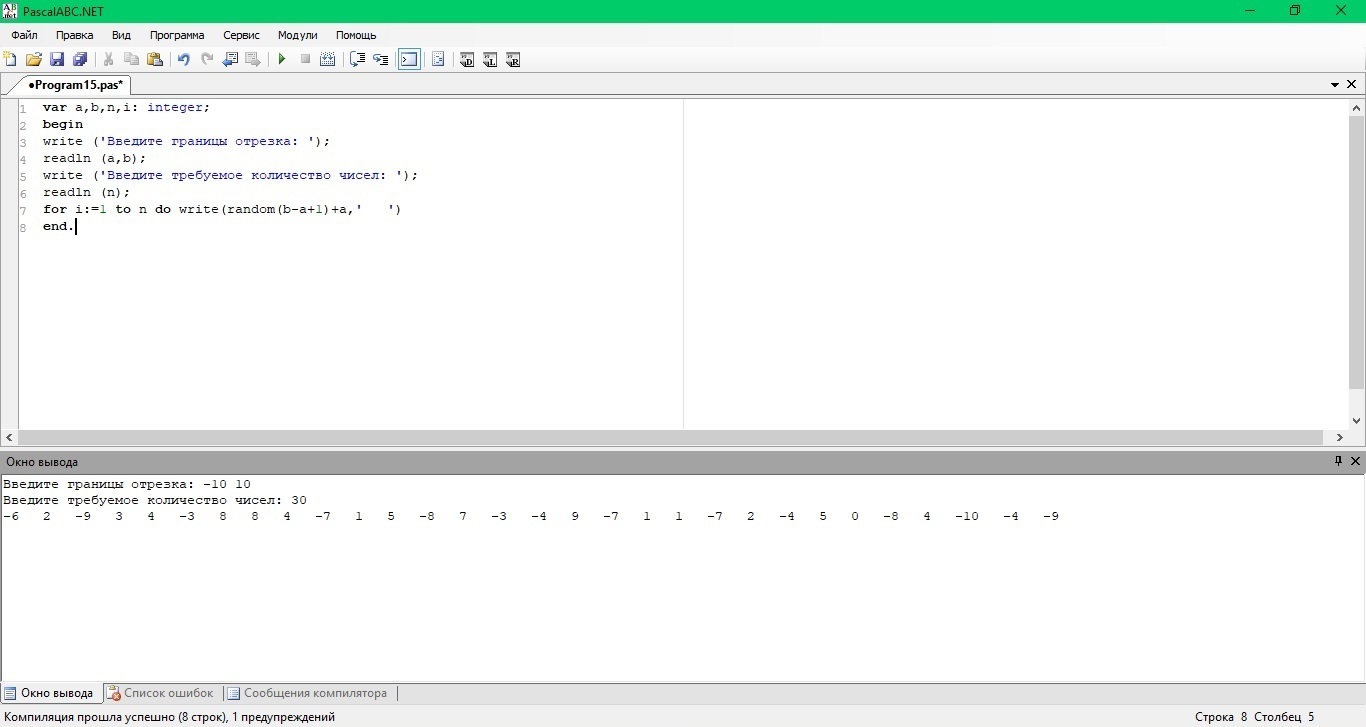The width and height of the screenshot is (1366, 727).
Task: Switch to Сообщения компилятора tab
Action: [x=307, y=693]
